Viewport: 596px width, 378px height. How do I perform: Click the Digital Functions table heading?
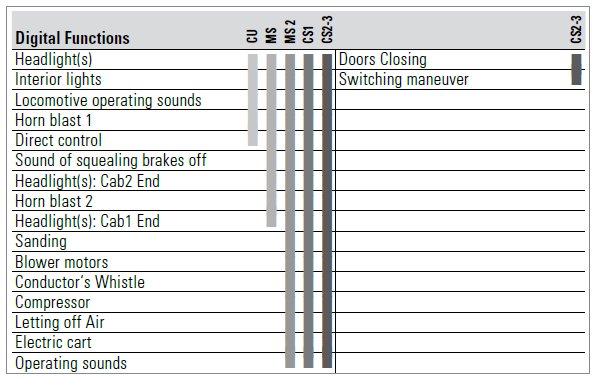click(x=72, y=38)
